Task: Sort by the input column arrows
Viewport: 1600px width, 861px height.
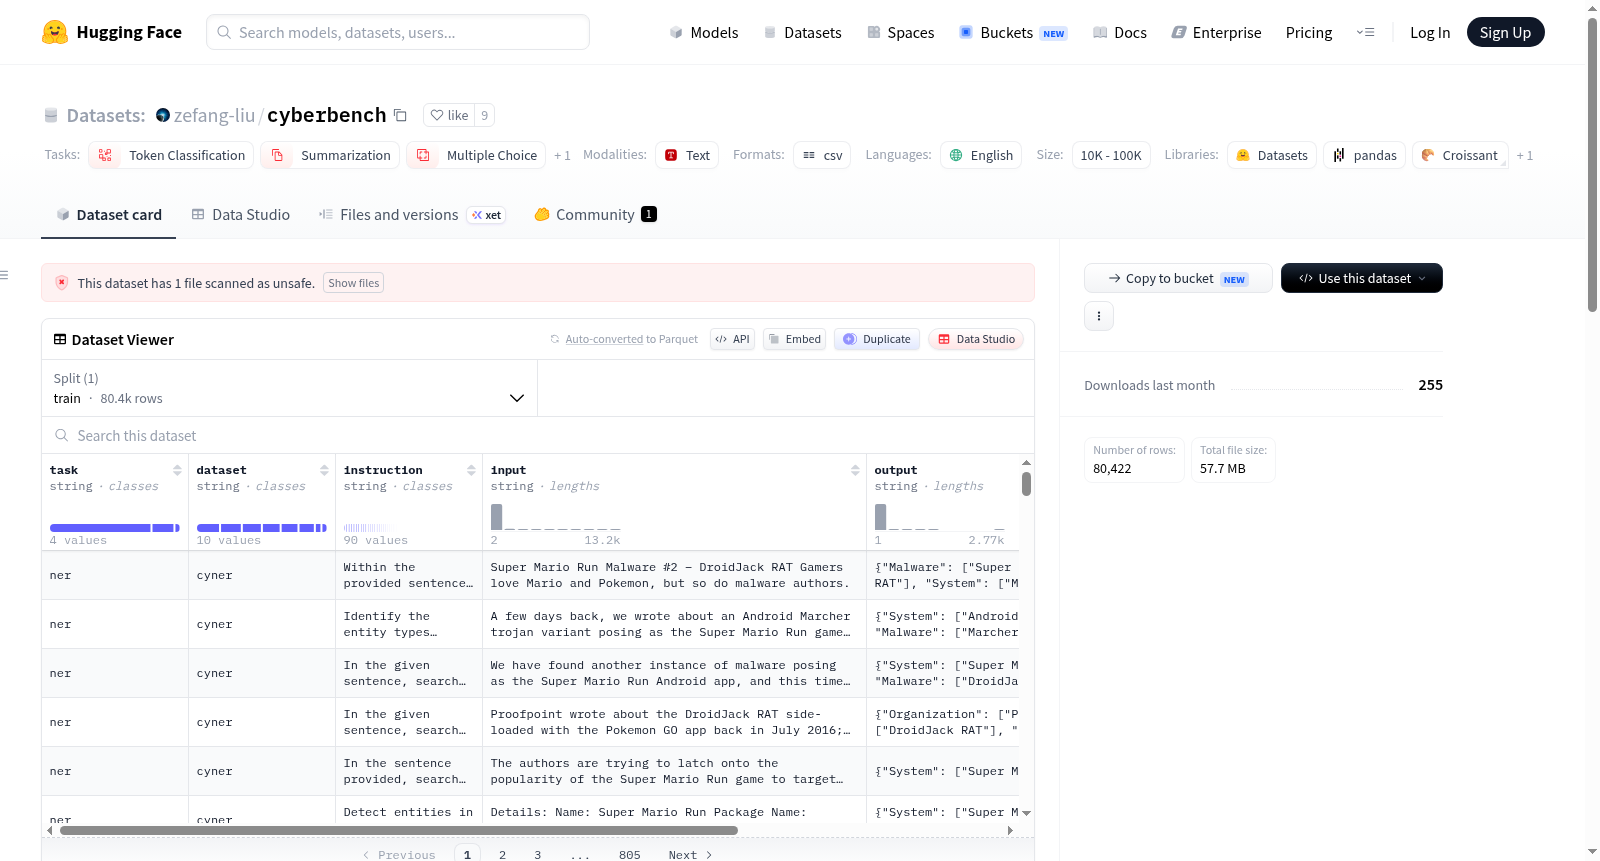Action: coord(855,470)
